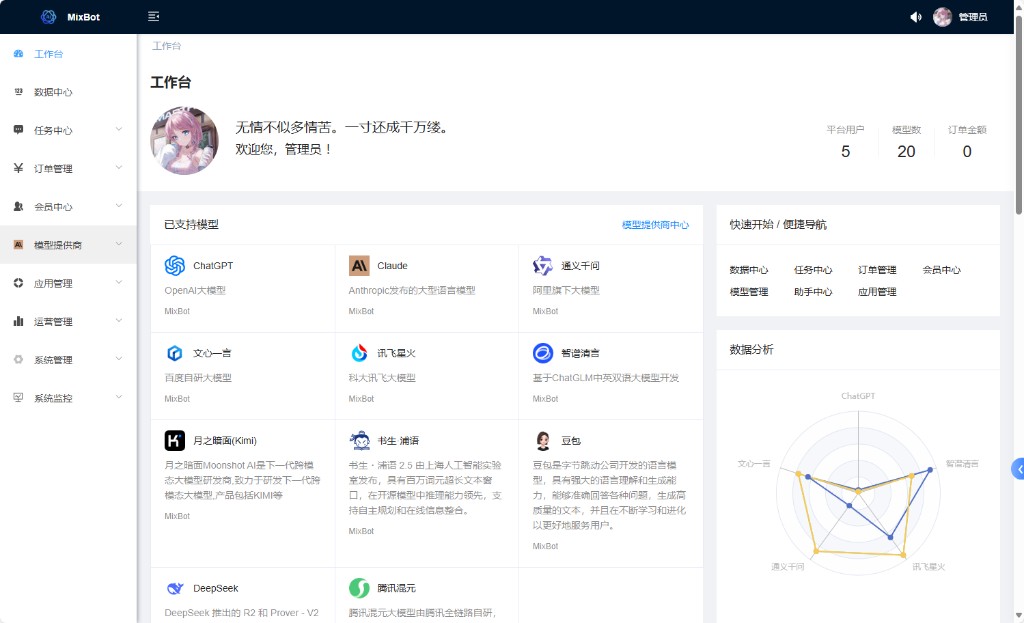Click the DeepSeek whale logo icon
Viewport: 1024px width, 623px height.
175,588
